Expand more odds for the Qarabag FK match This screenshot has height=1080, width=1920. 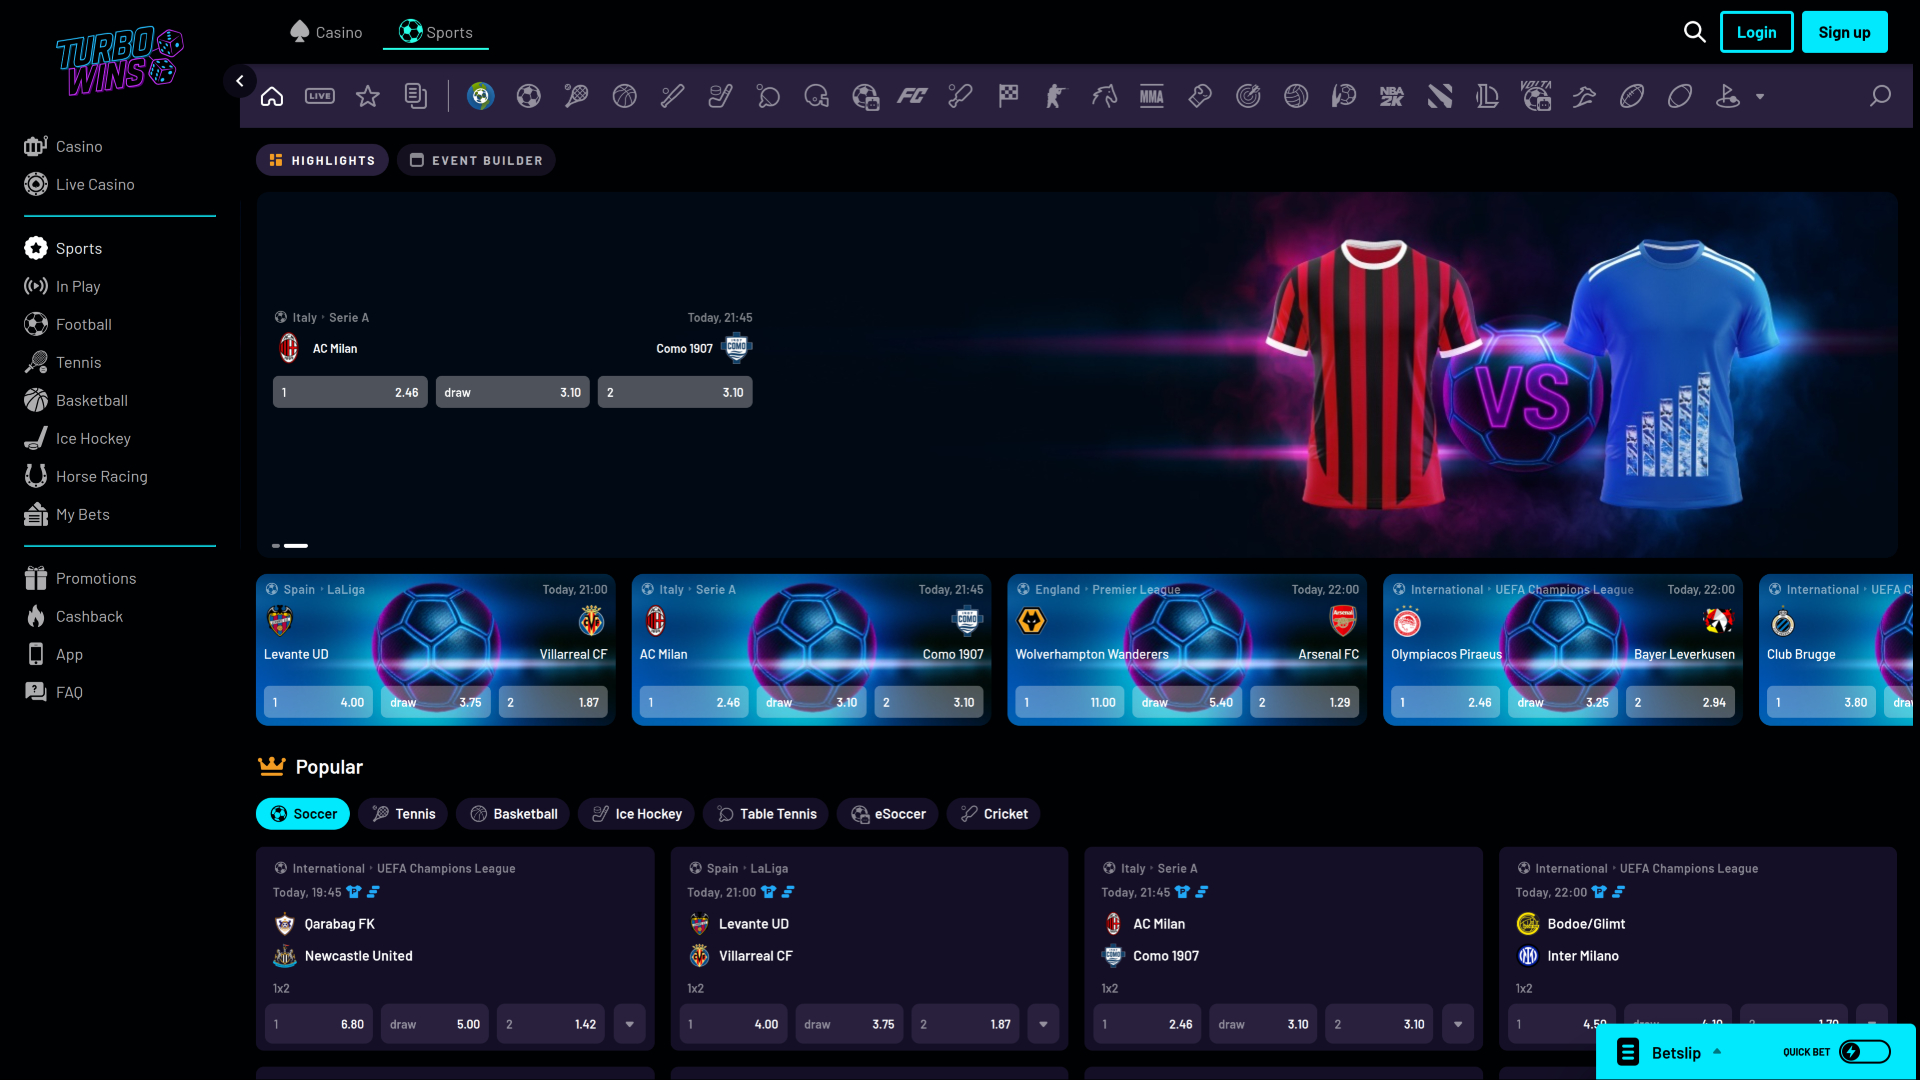point(629,1024)
